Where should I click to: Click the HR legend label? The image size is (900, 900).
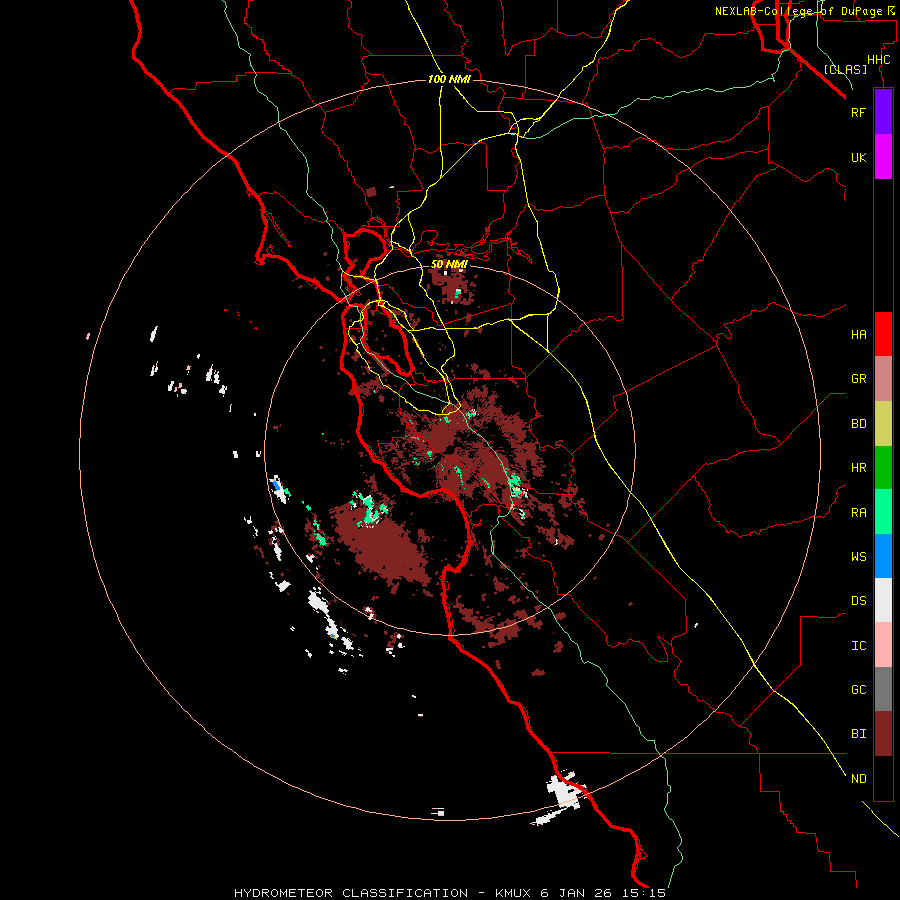pyautogui.click(x=858, y=468)
